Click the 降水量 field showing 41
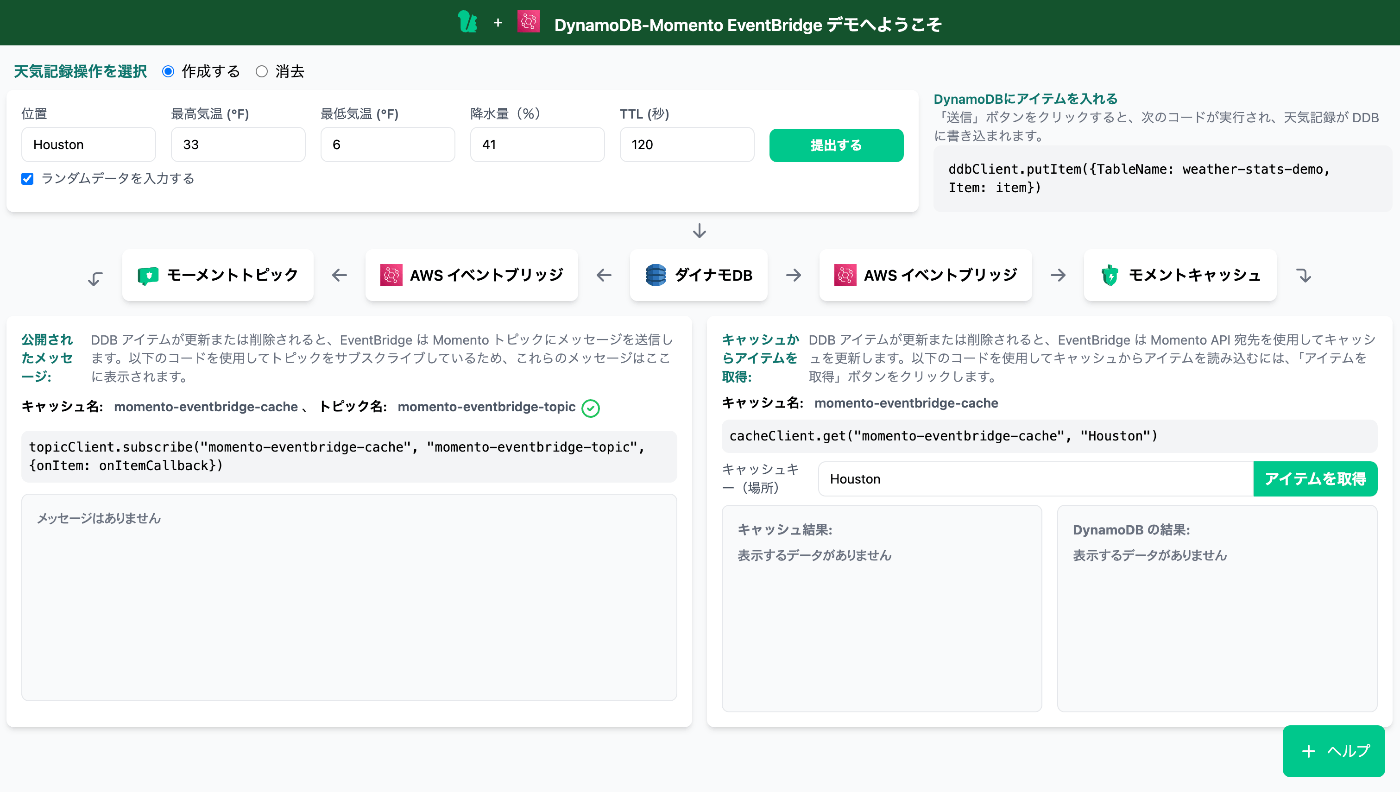The height and width of the screenshot is (792, 1400). (x=538, y=145)
